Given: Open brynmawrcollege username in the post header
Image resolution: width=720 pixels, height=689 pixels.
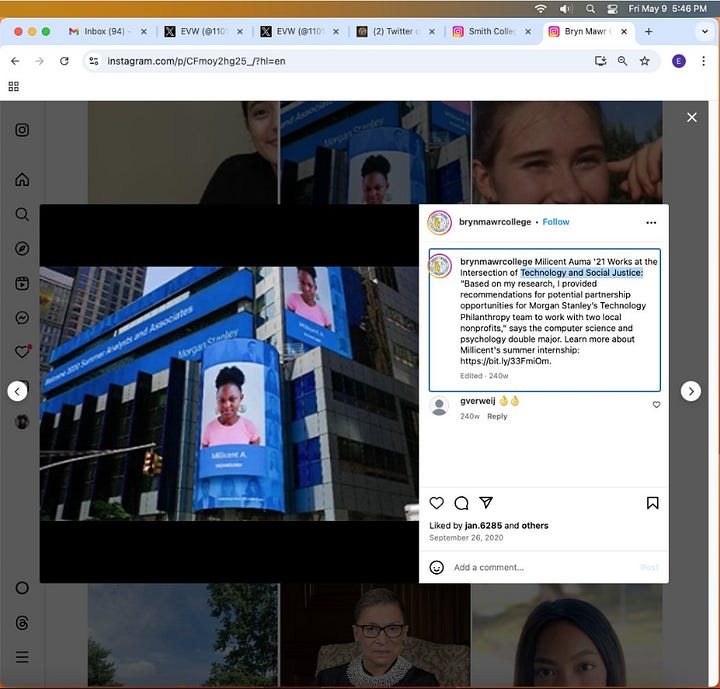Looking at the screenshot, I should 495,222.
